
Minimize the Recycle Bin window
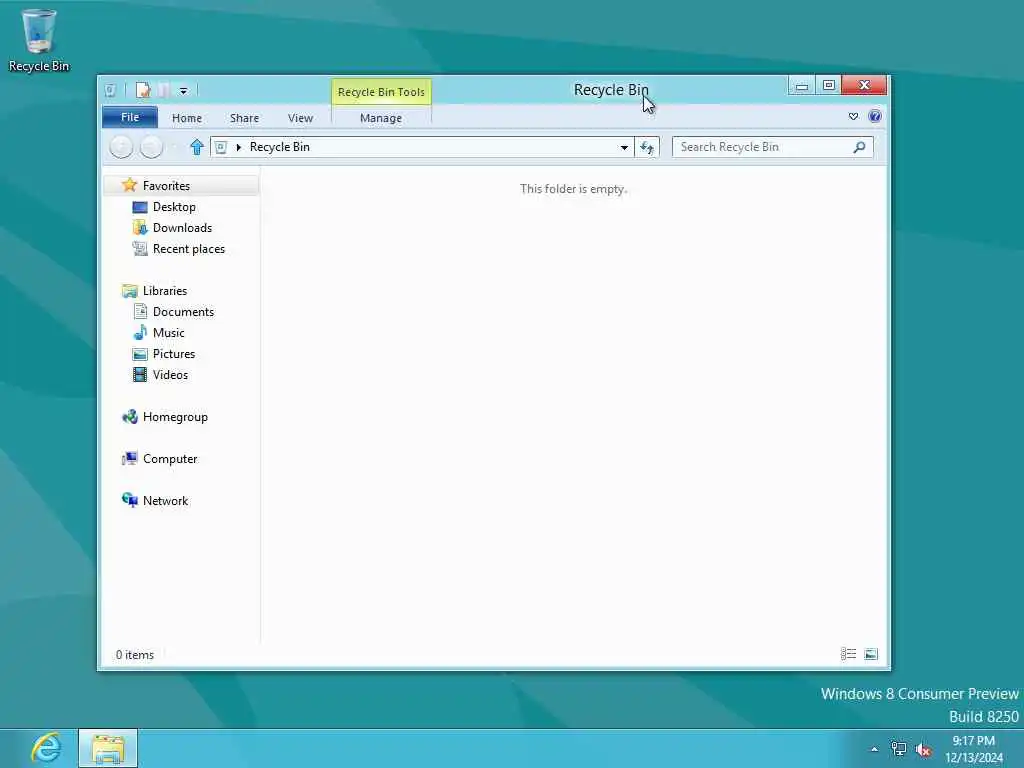tap(801, 86)
